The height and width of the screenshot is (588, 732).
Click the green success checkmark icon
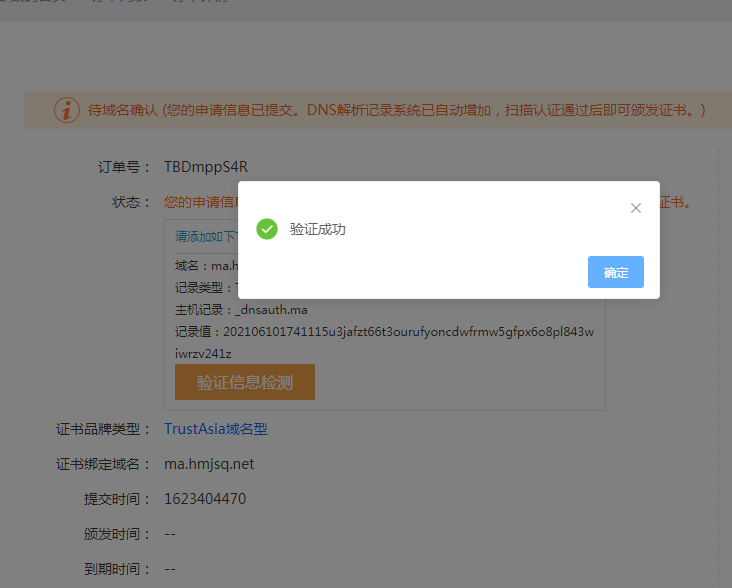click(x=267, y=229)
